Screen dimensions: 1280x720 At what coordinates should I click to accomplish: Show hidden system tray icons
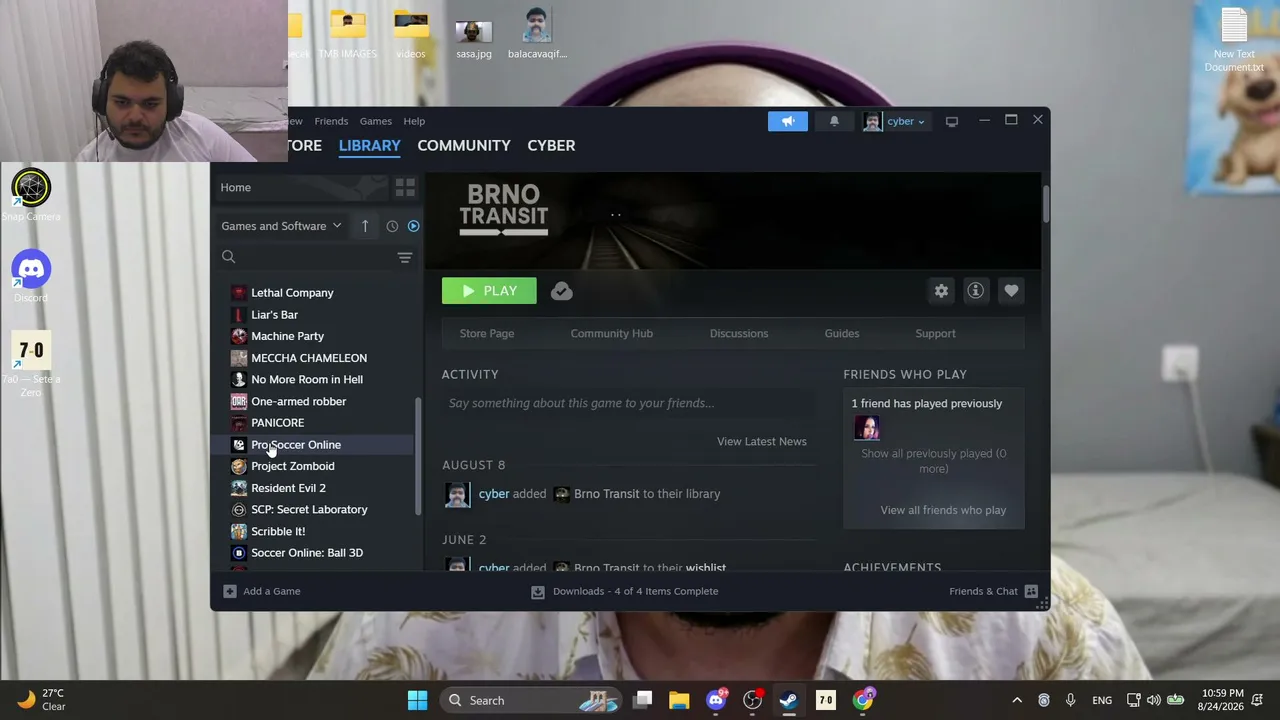click(x=1017, y=700)
